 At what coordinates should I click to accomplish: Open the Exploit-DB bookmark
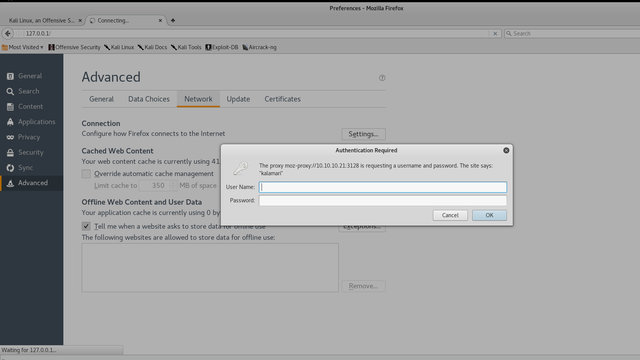coord(222,47)
